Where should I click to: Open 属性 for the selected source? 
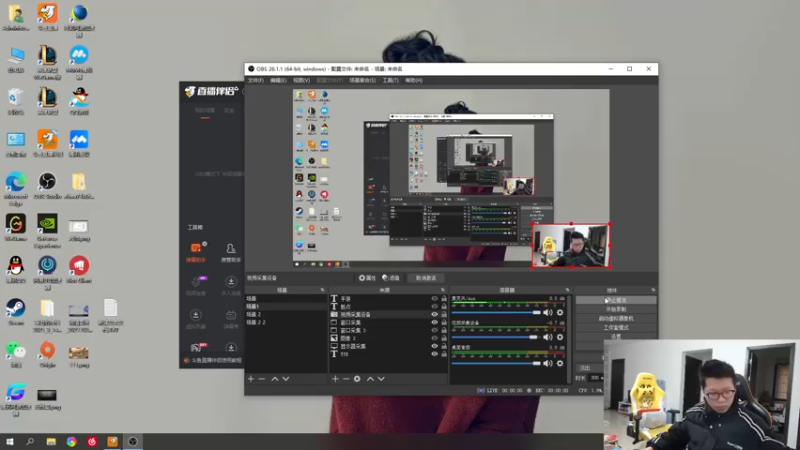(x=367, y=278)
